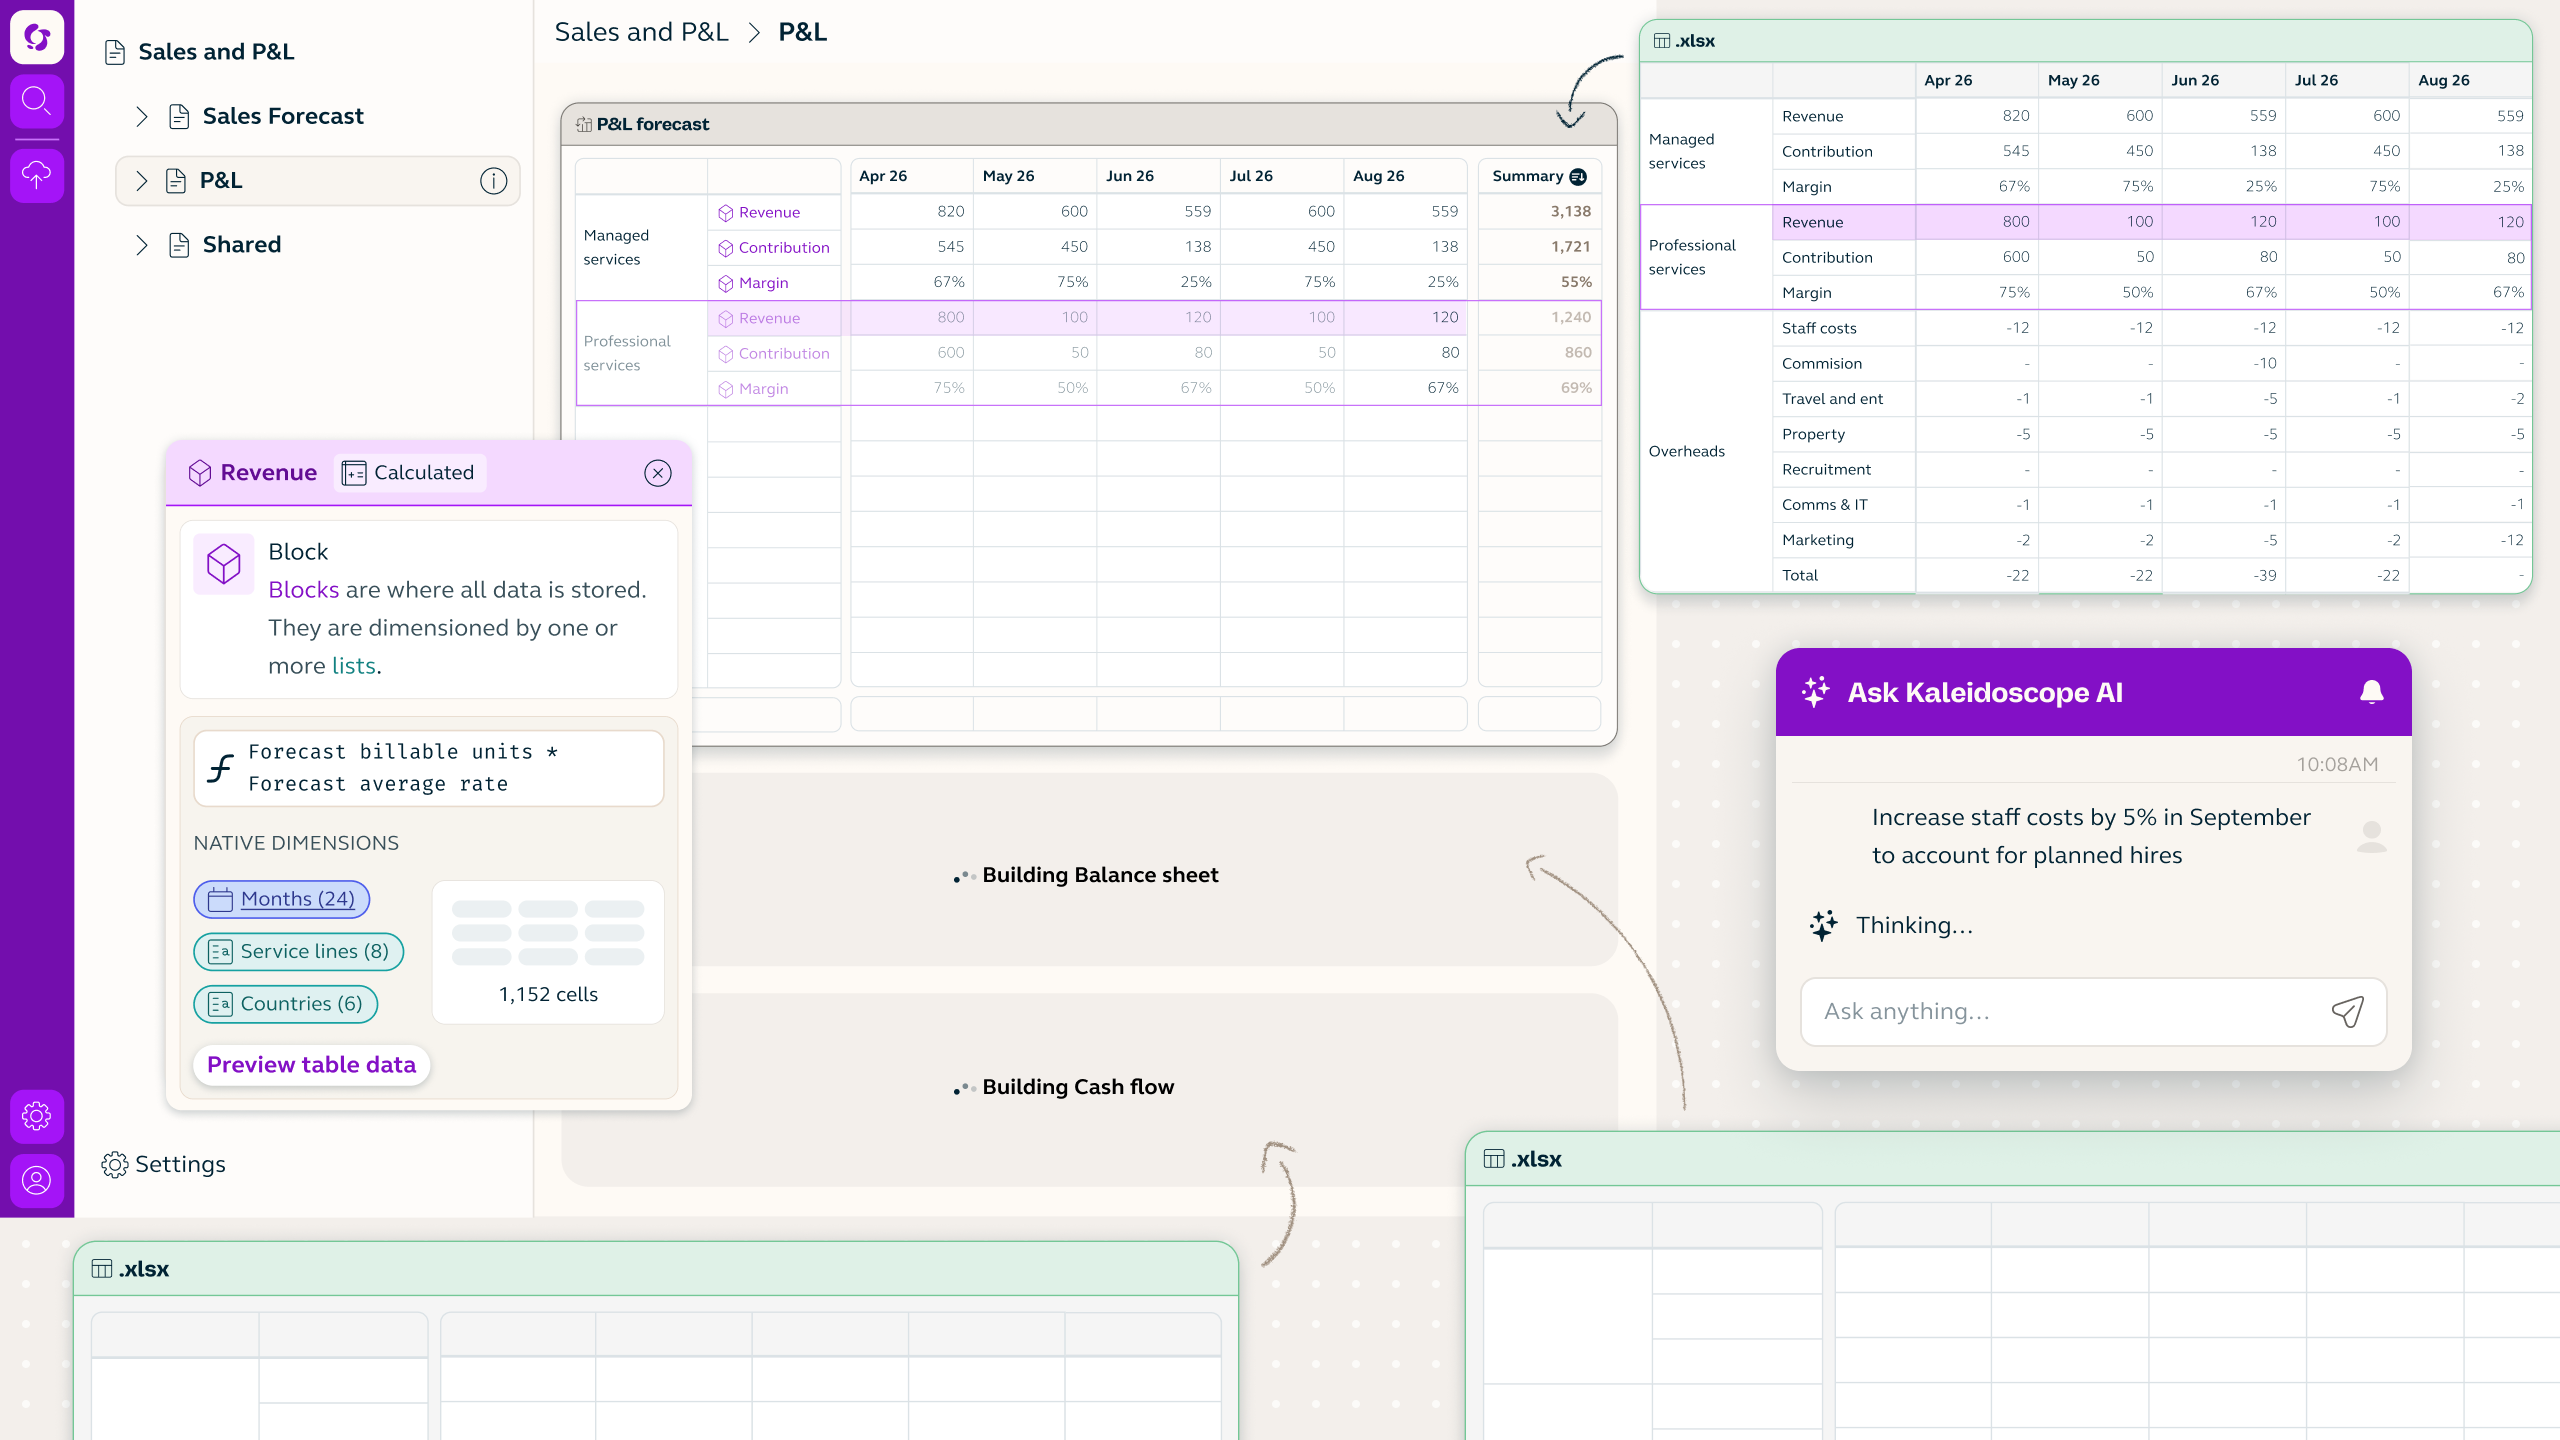Select the Countries (6) dimension chip
Image resolution: width=2560 pixels, height=1440 pixels.
pos(286,1004)
